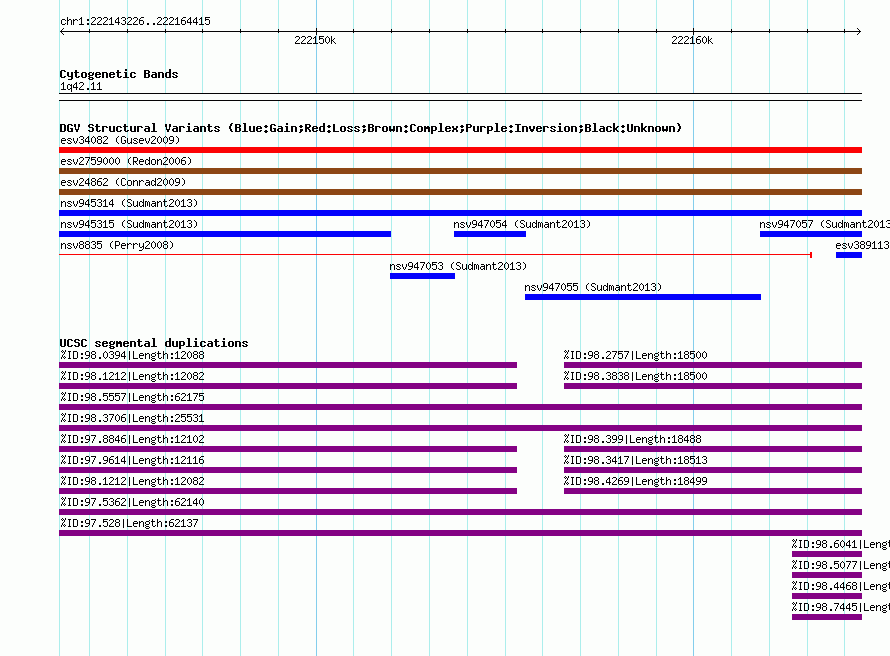Click the 222150k ruler tick label
The width and height of the screenshot is (890, 656).
[x=315, y=40]
